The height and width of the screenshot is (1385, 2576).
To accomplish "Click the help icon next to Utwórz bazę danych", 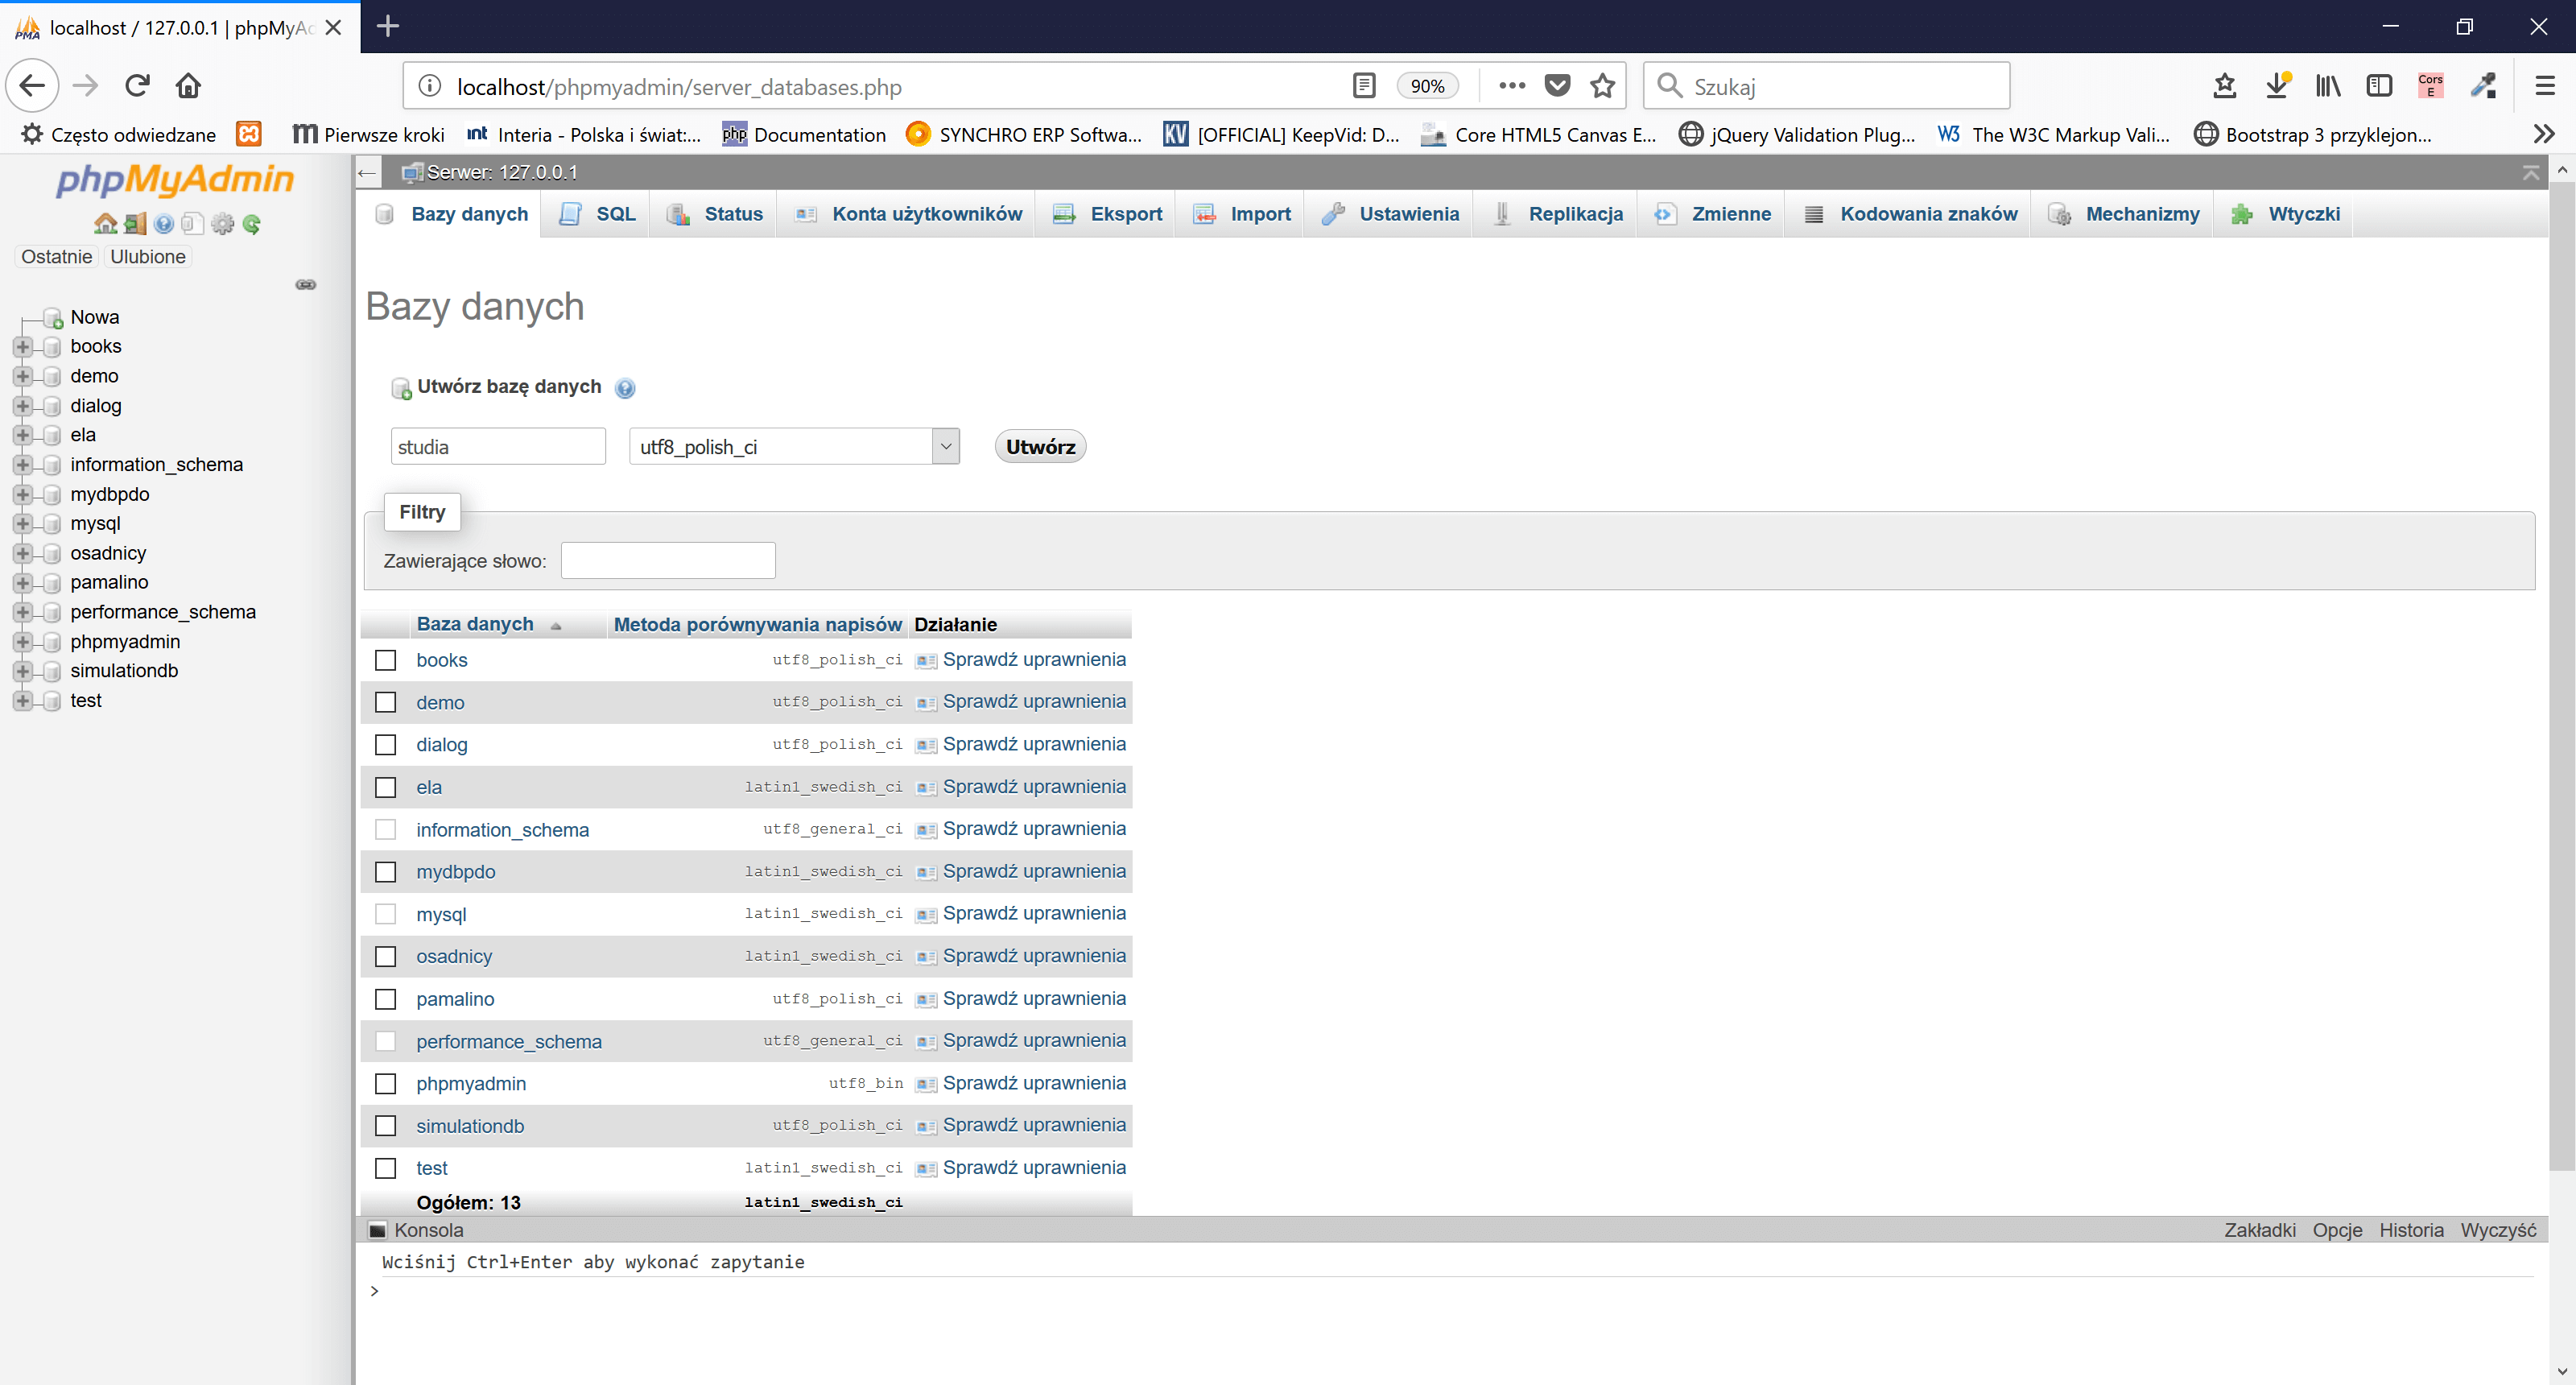I will [x=625, y=388].
